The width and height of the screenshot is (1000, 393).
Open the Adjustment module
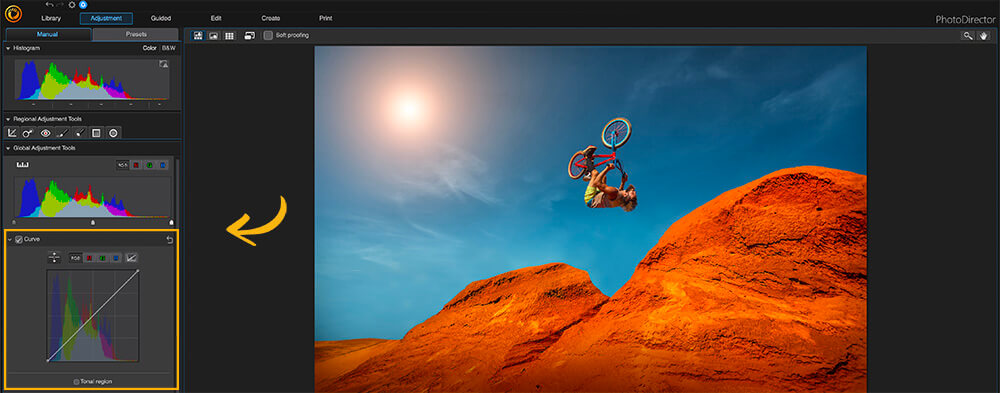[107, 19]
